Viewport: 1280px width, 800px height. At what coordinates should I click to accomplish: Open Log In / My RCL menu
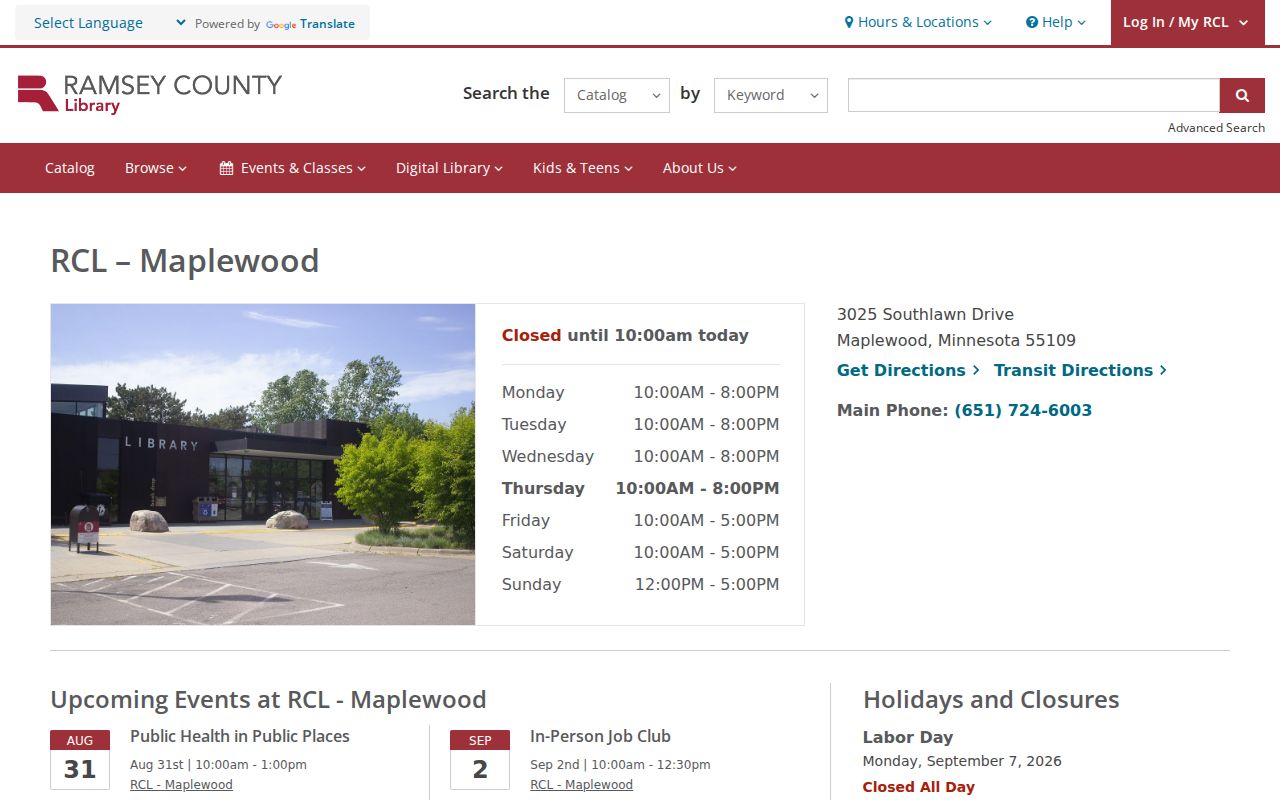pyautogui.click(x=1187, y=22)
